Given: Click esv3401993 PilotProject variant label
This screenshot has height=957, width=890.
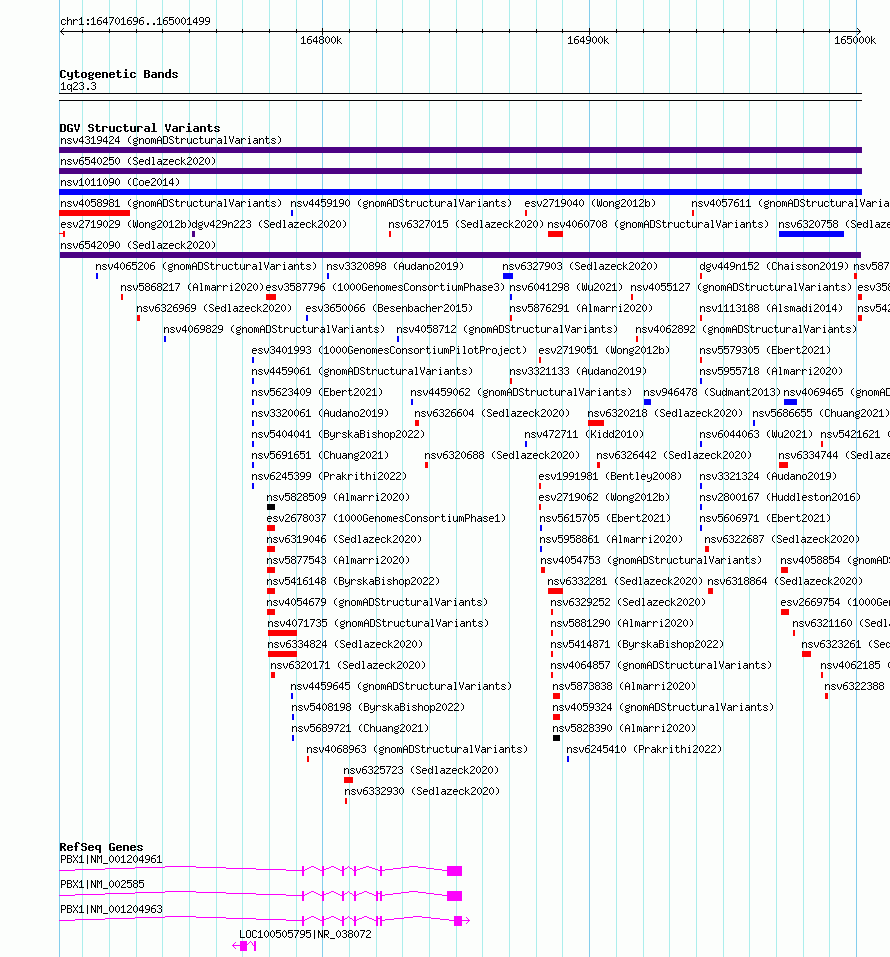Looking at the screenshot, I should click(389, 350).
